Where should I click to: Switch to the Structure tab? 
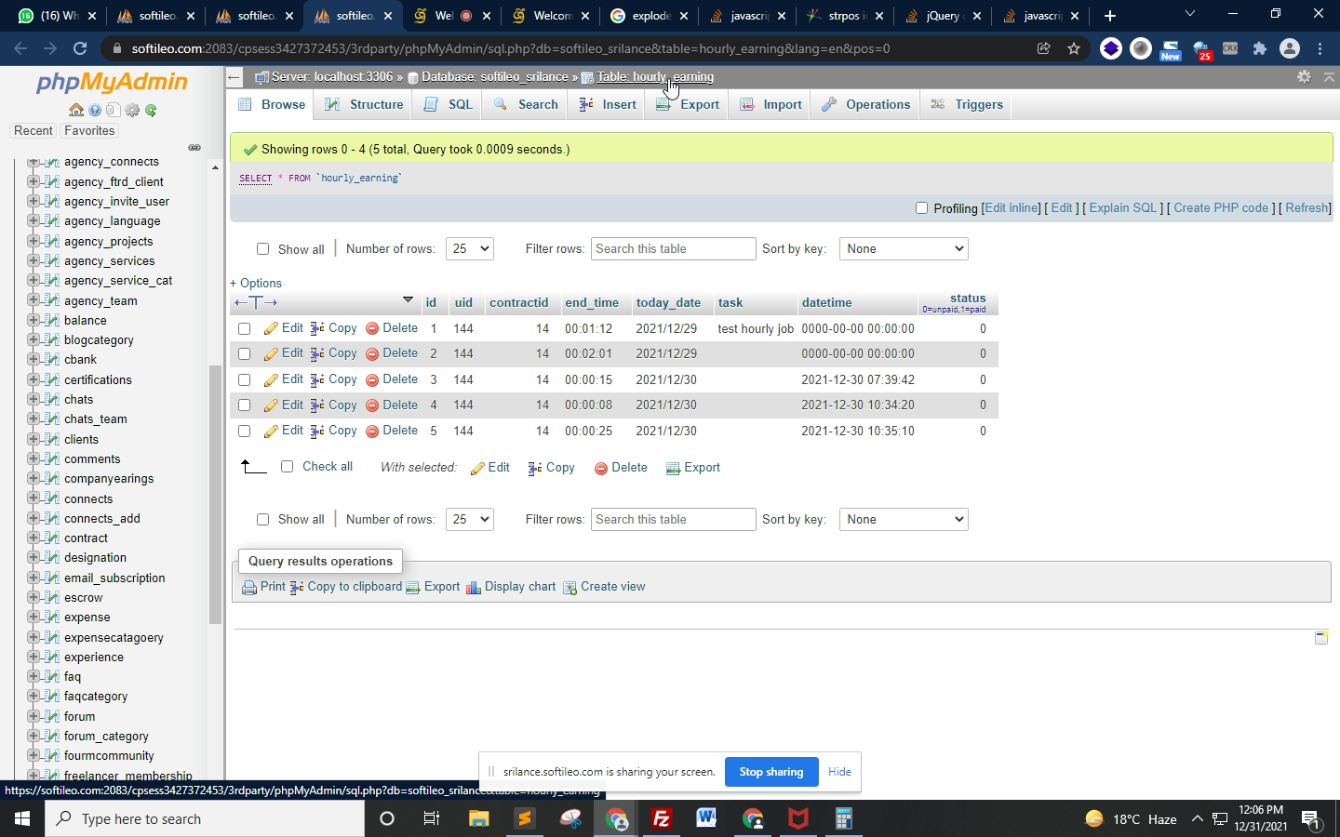tap(364, 105)
